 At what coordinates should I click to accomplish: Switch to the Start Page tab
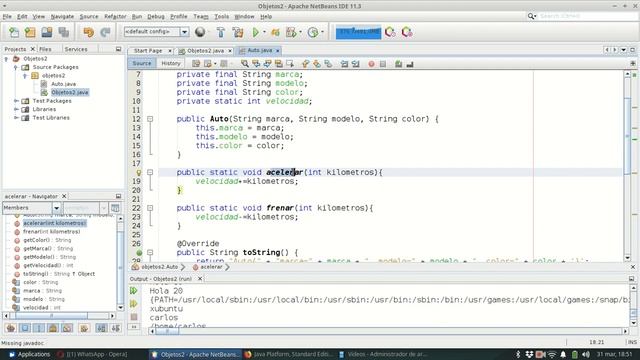point(148,51)
